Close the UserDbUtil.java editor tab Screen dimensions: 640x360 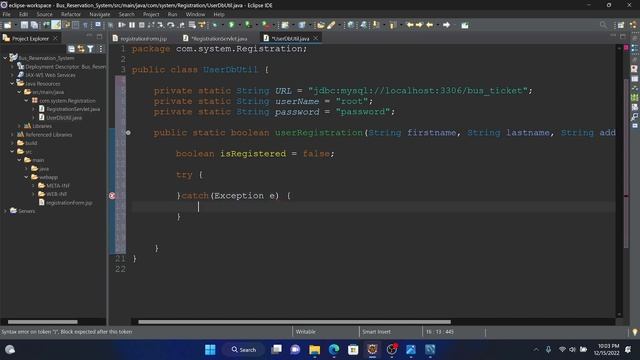click(x=316, y=38)
